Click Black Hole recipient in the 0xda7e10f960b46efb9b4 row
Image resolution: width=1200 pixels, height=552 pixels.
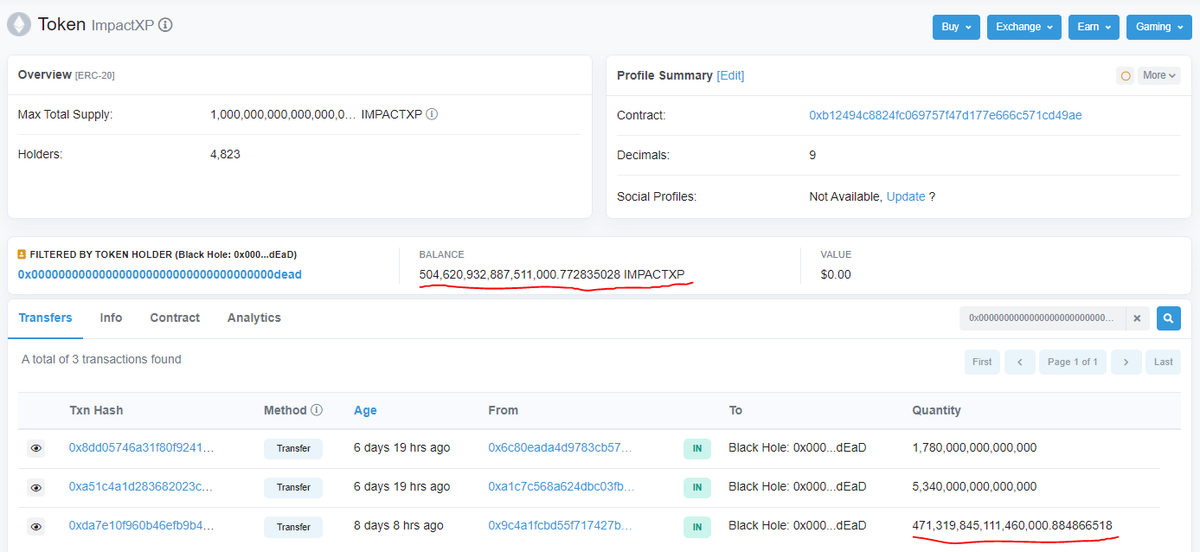(x=797, y=526)
